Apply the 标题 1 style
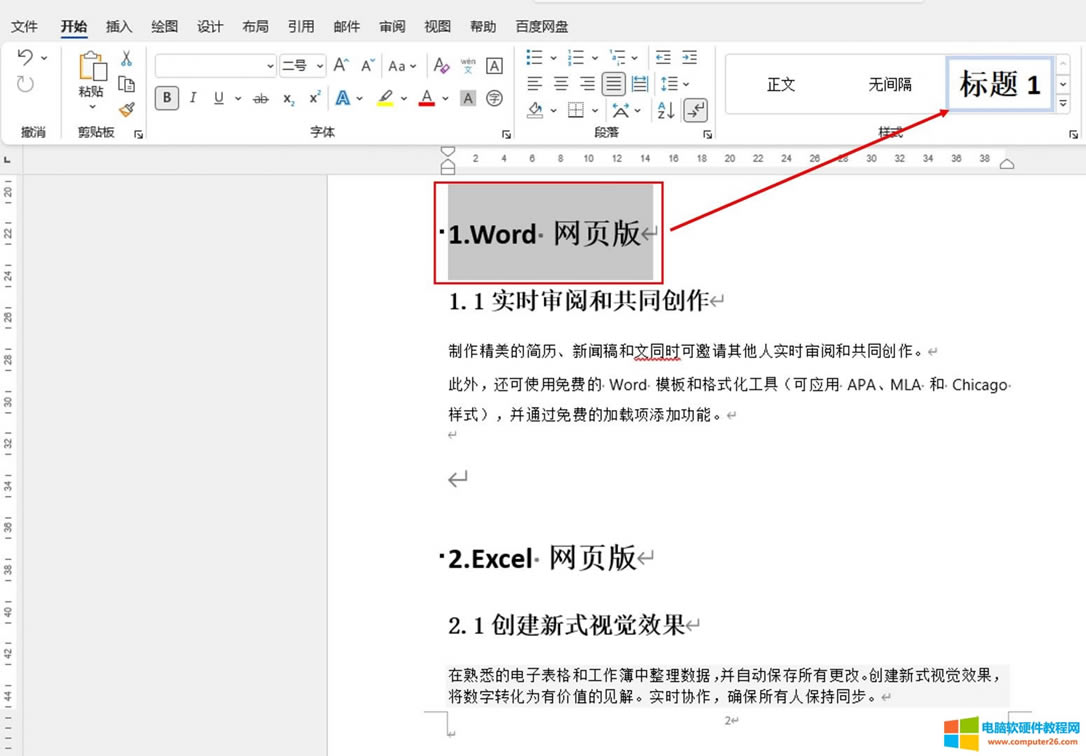This screenshot has height=756, width=1086. pyautogui.click(x=999, y=85)
